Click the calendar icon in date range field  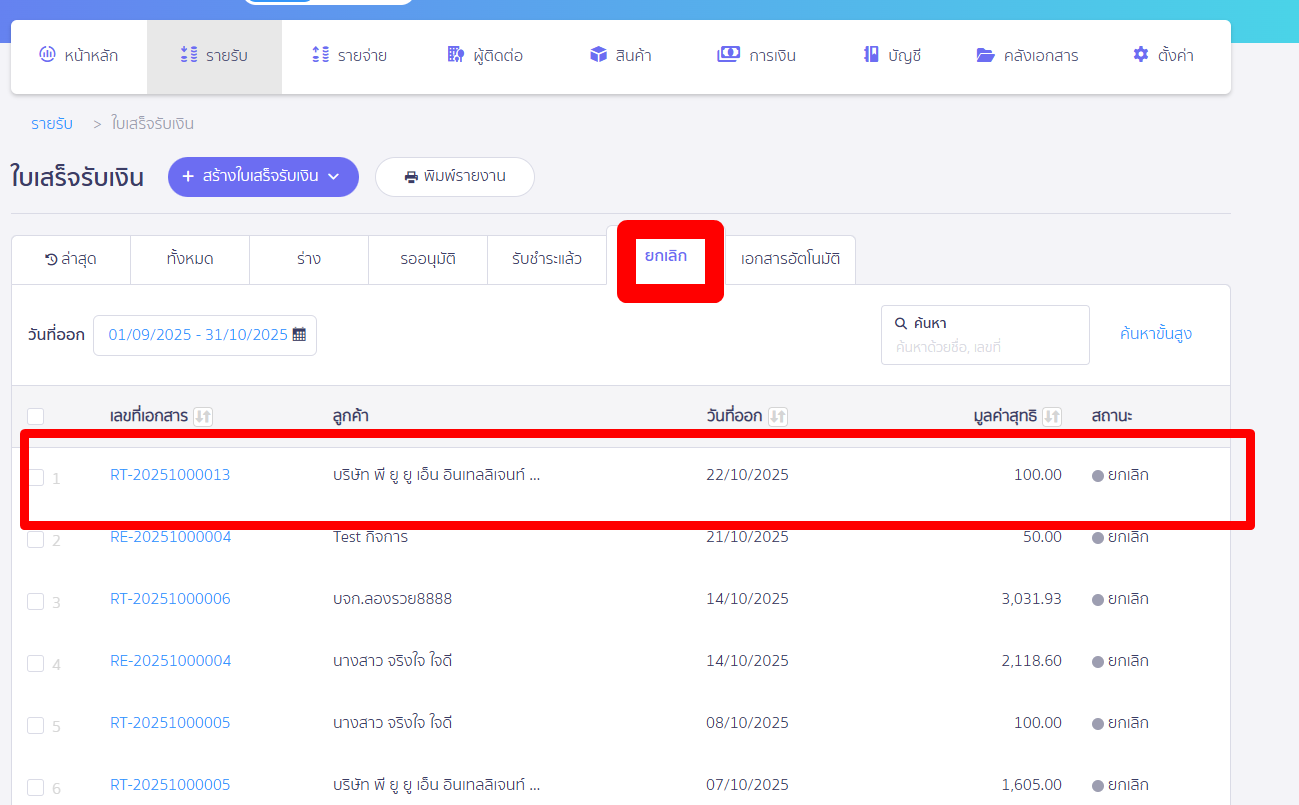pos(299,335)
